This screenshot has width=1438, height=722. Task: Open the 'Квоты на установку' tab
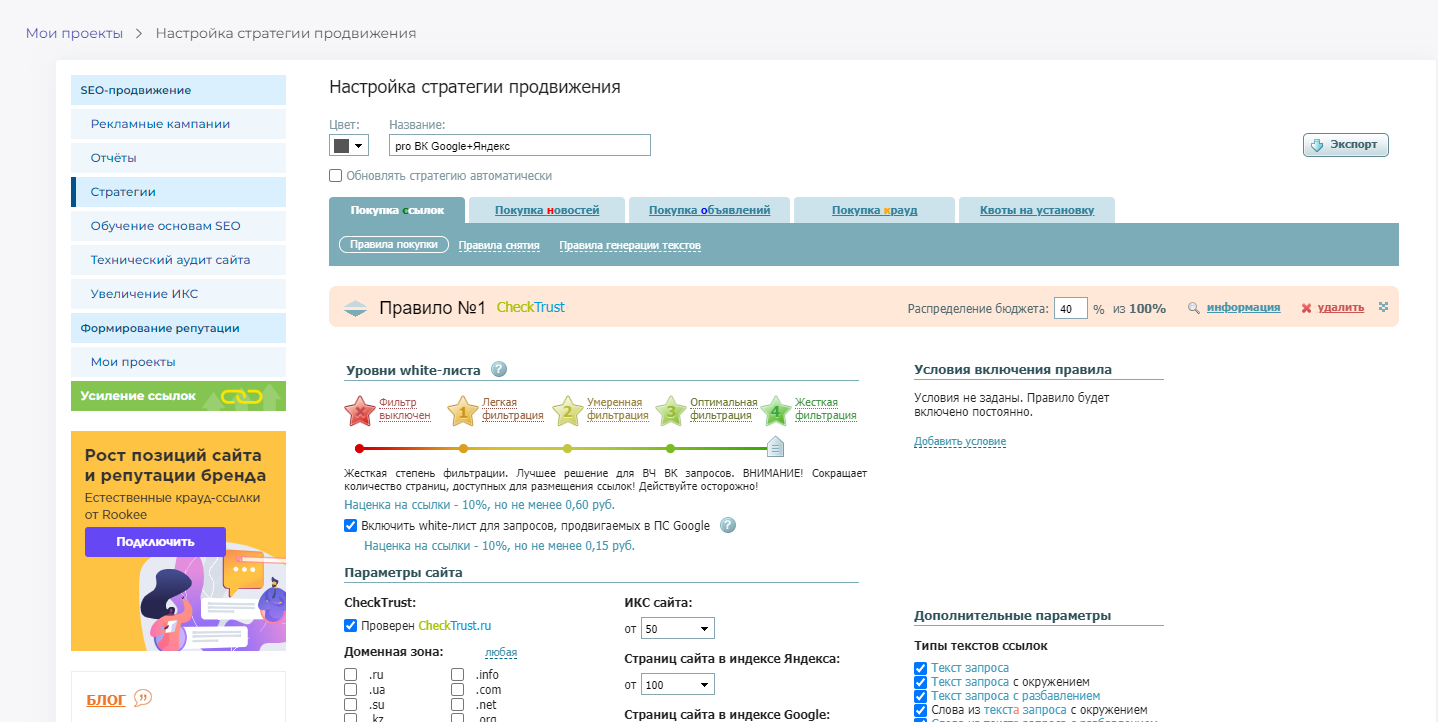[x=1036, y=210]
